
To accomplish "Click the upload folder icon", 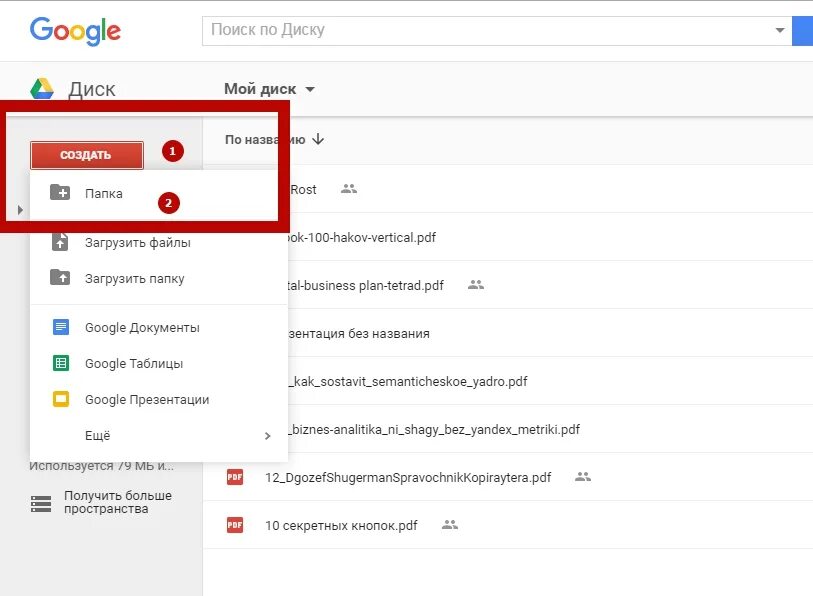I will click(x=60, y=278).
